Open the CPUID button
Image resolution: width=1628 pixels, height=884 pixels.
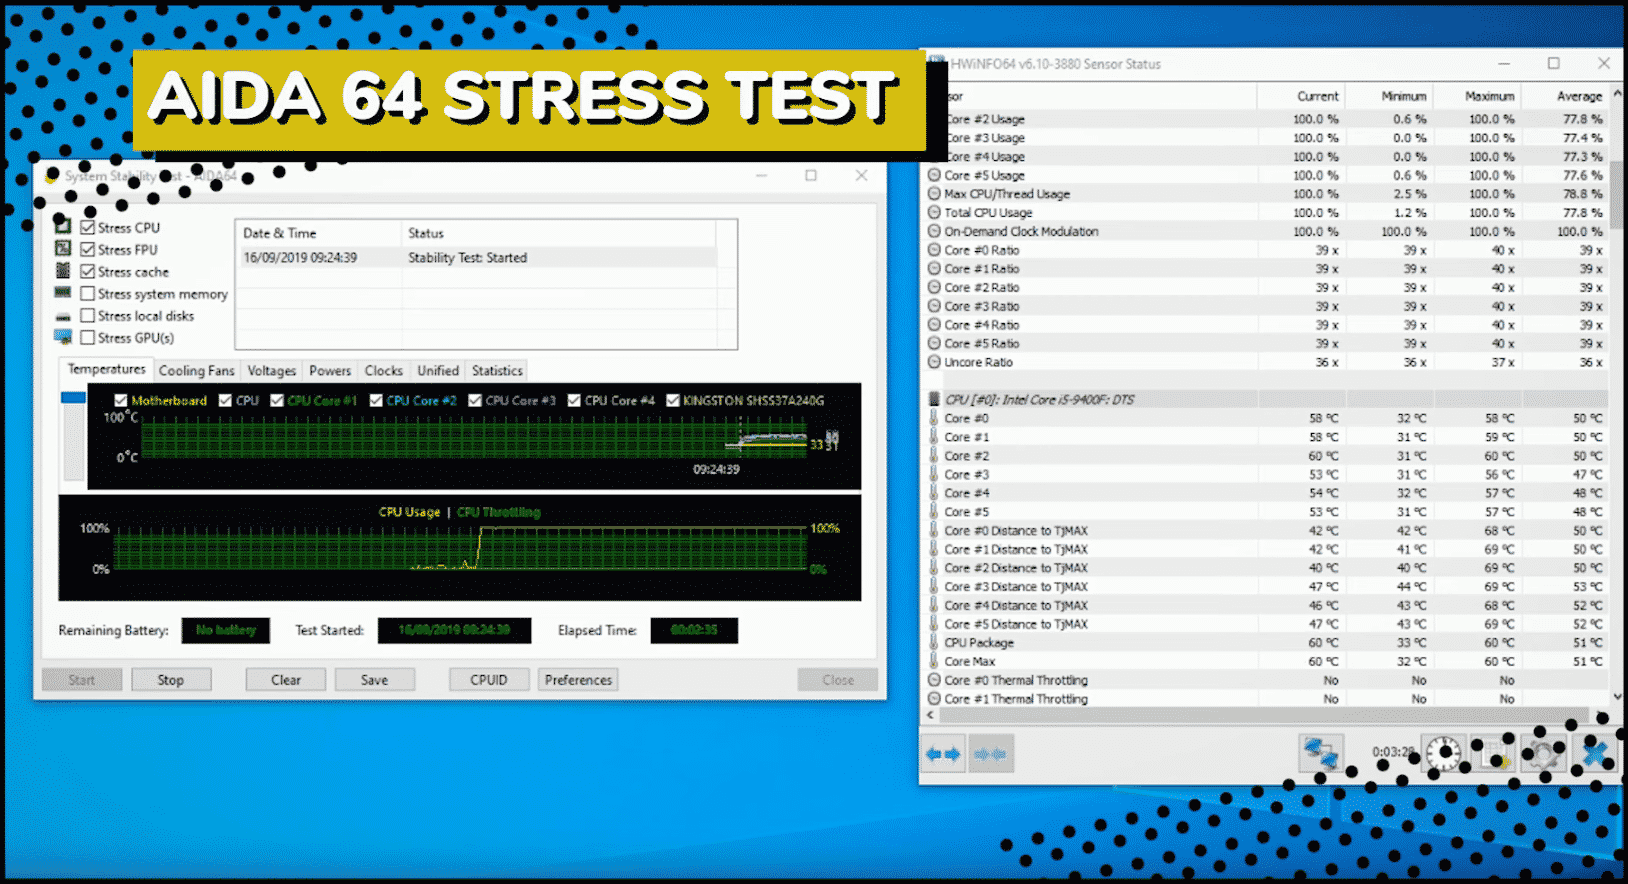[489, 680]
